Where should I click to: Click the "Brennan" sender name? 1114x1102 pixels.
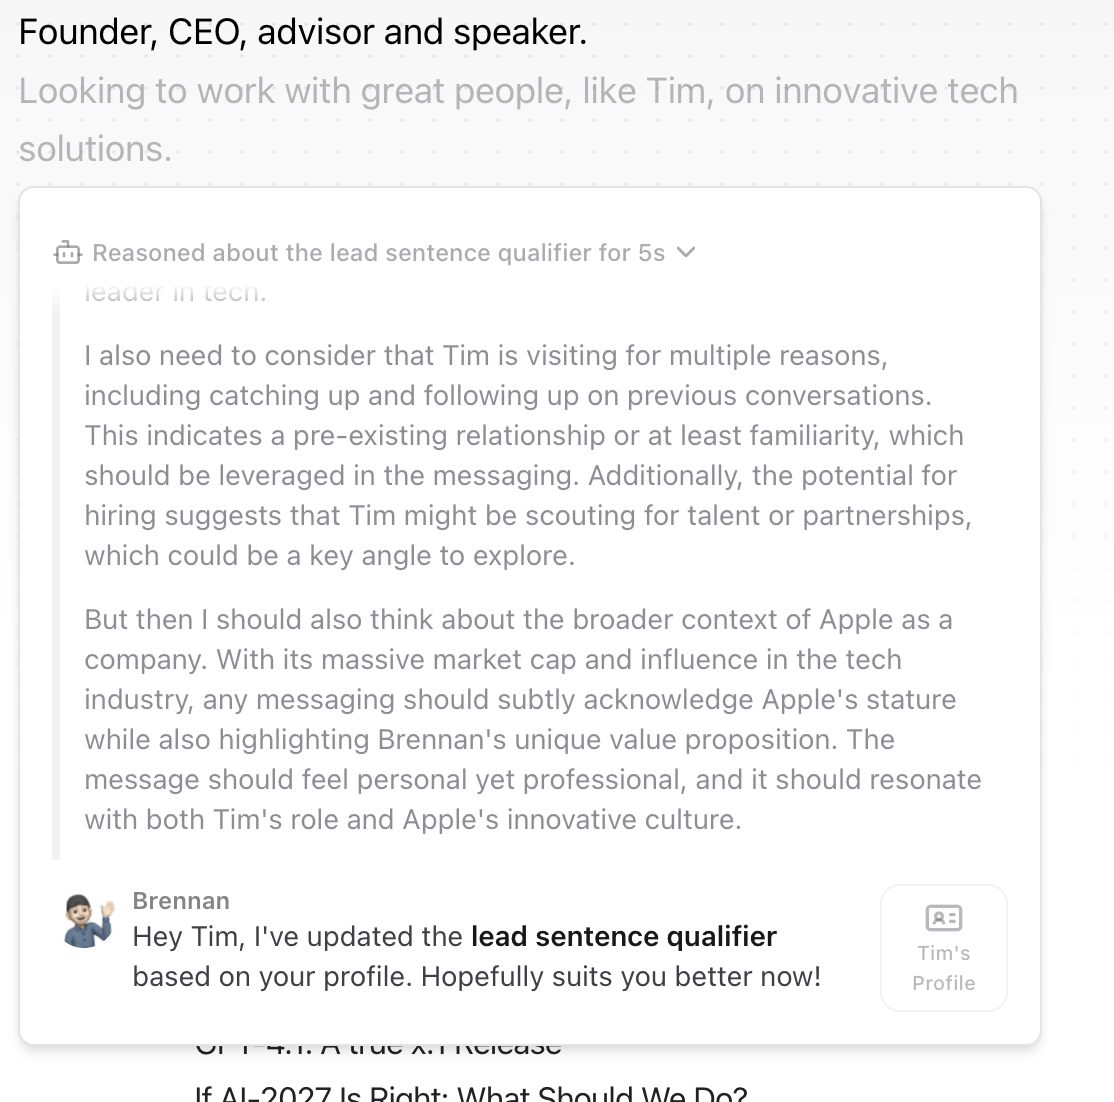(x=181, y=901)
